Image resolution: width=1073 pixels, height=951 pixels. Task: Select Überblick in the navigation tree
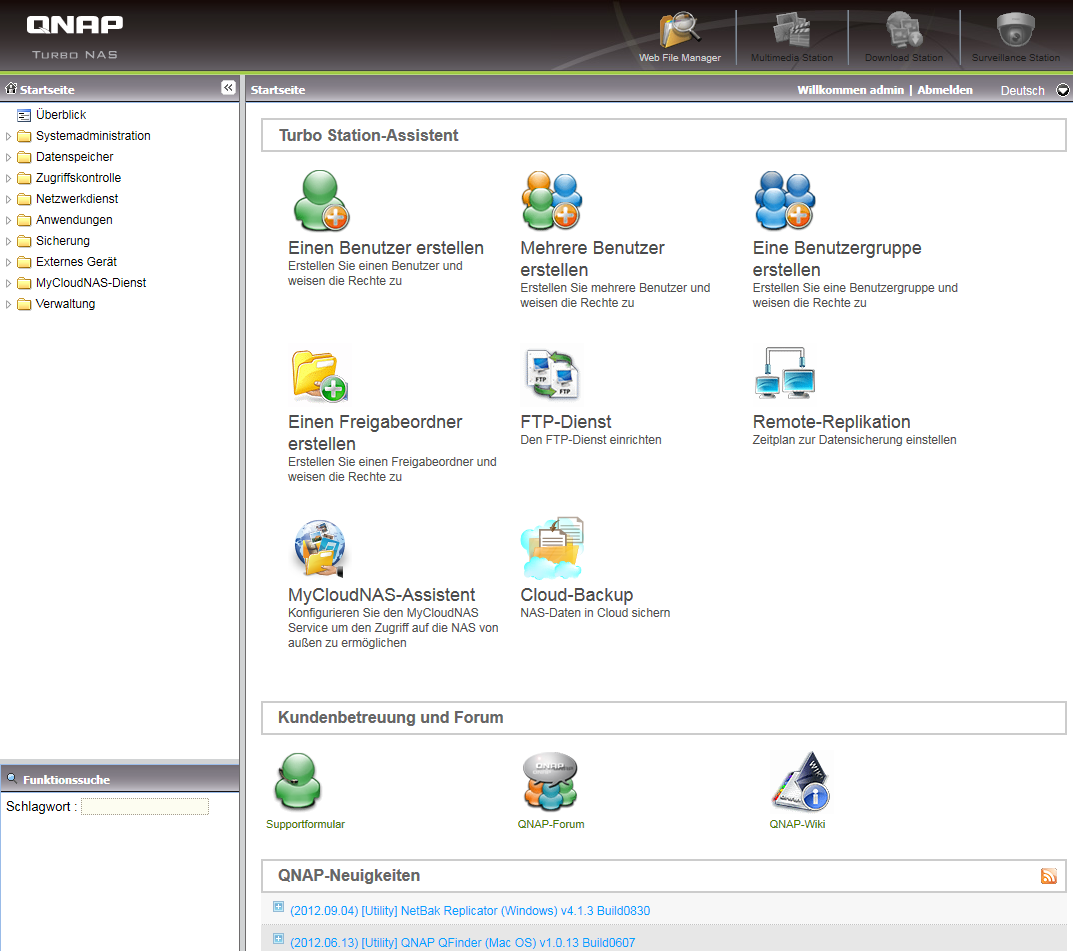pyautogui.click(x=61, y=115)
